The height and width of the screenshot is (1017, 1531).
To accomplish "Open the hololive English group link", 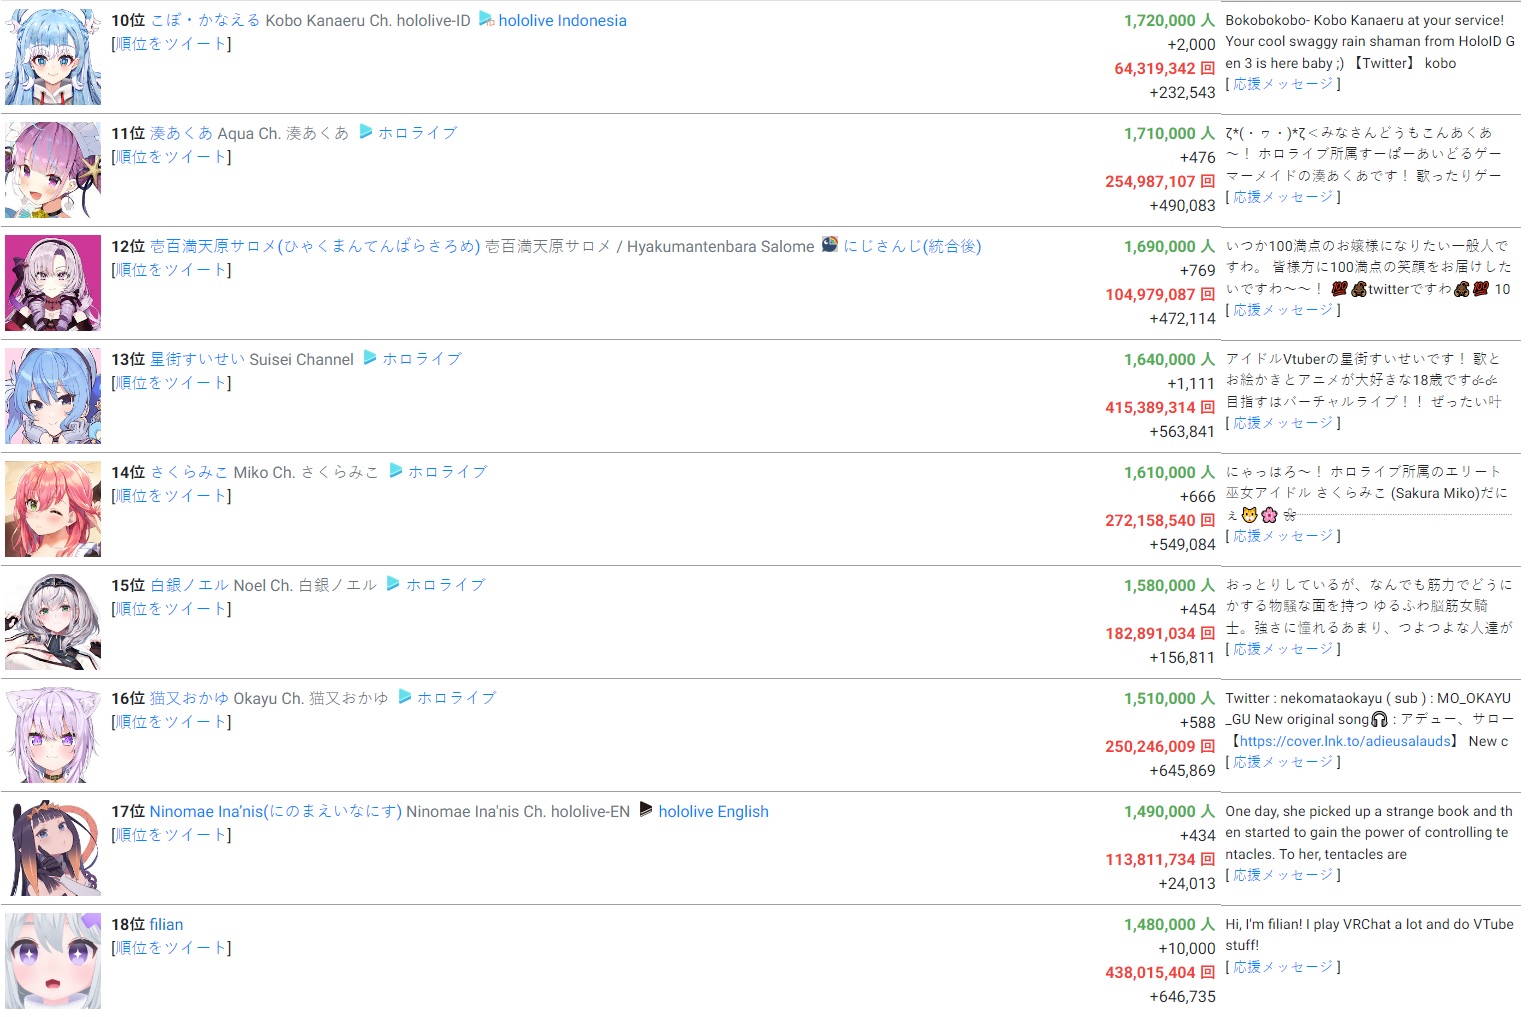I will click(713, 811).
